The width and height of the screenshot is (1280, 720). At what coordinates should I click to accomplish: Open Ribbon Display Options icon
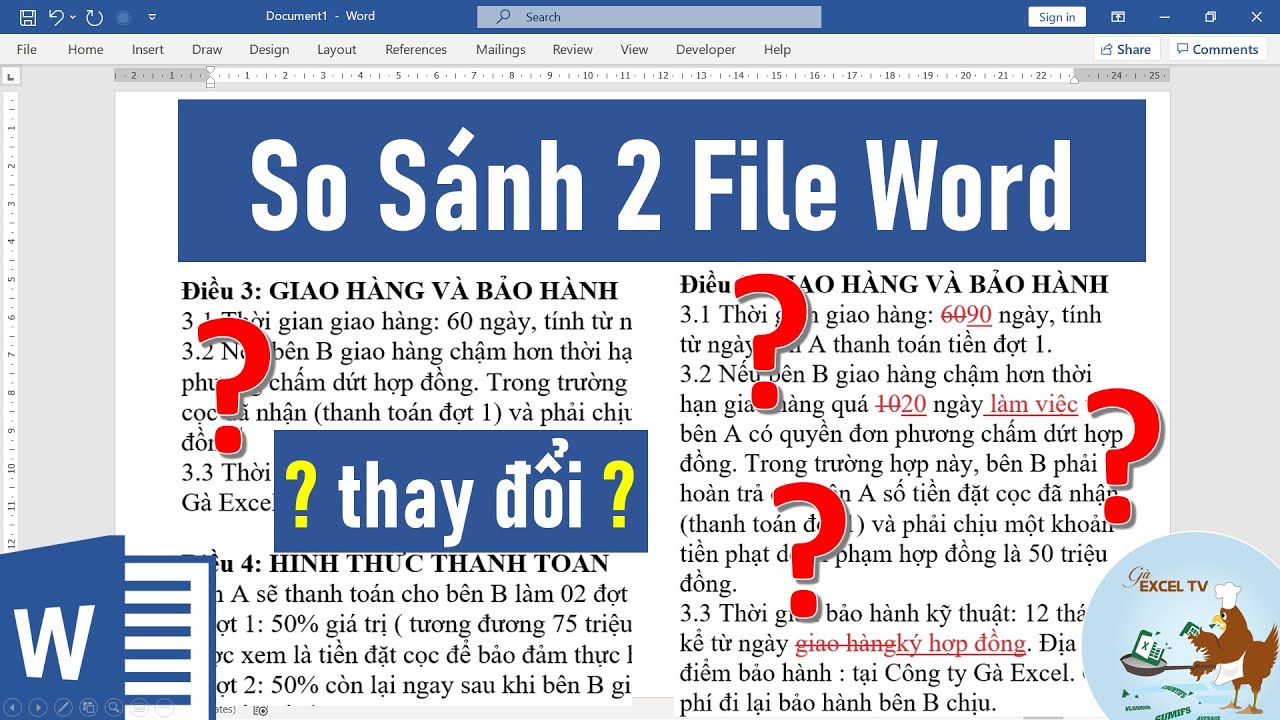click(x=1118, y=17)
